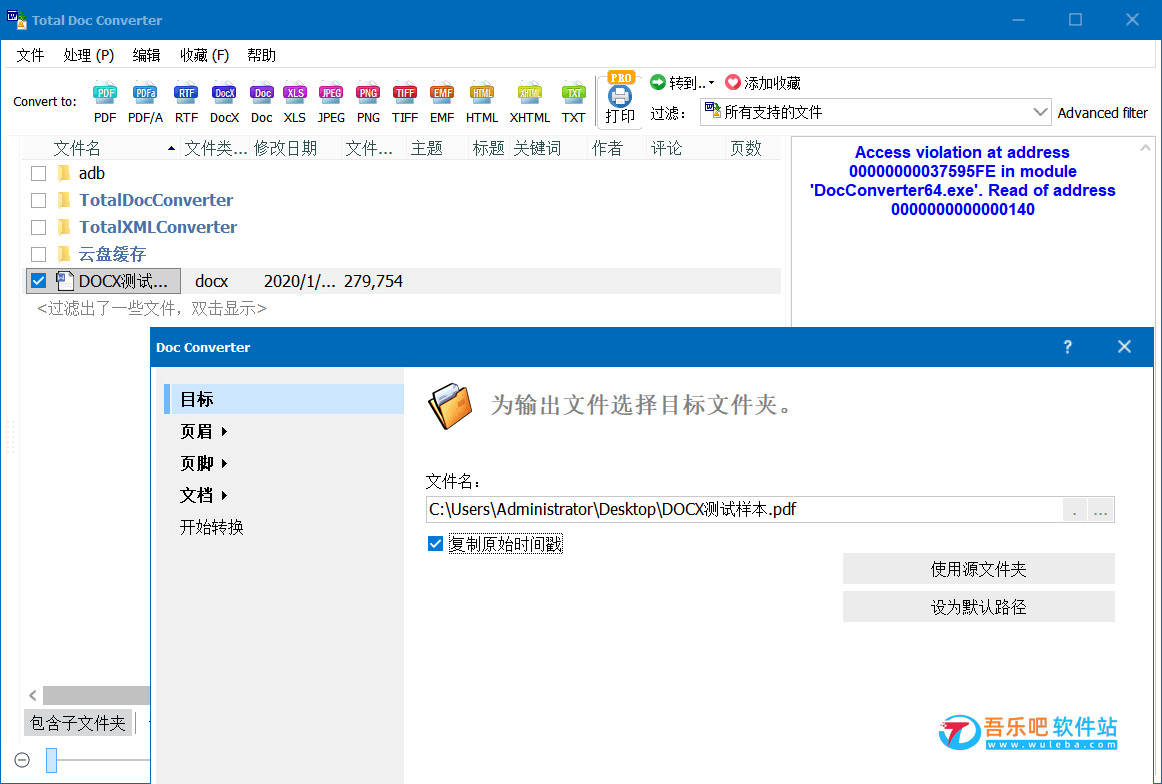Convert the file to XLS

click(x=295, y=102)
